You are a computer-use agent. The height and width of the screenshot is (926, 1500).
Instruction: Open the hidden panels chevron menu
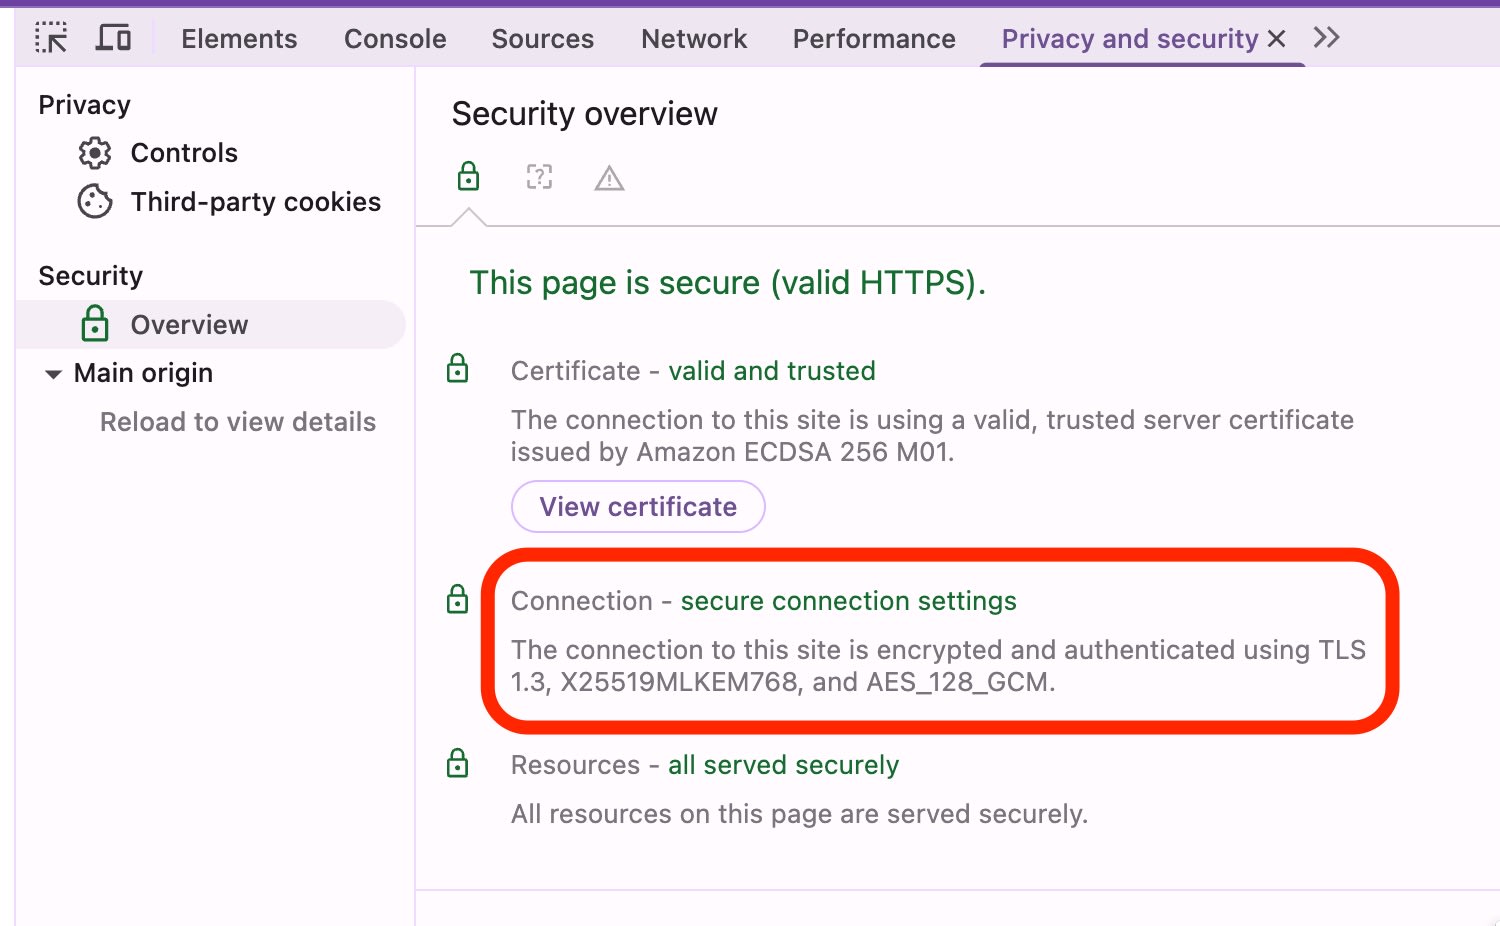click(x=1327, y=37)
